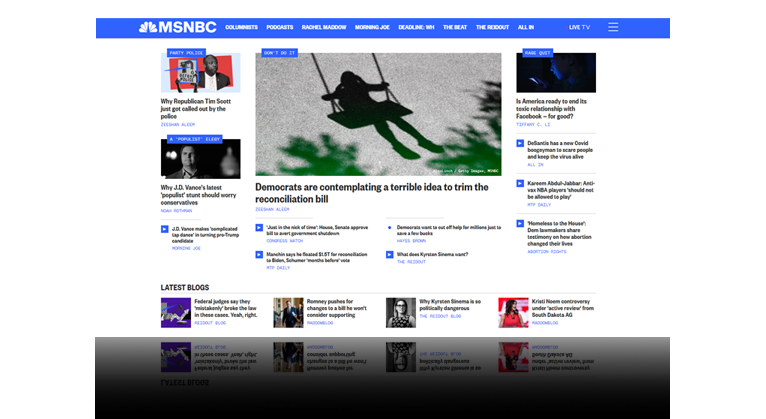
Task: Click the swing shadow main image
Action: point(378,114)
